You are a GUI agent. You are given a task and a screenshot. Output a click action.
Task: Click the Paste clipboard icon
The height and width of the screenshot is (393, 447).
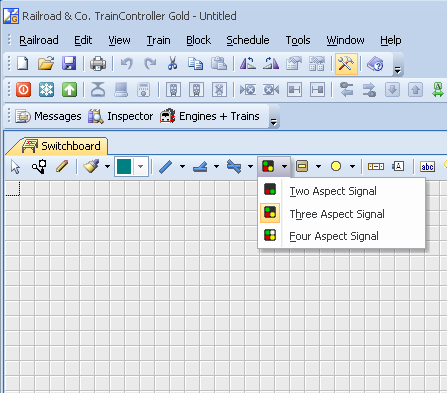click(x=219, y=63)
